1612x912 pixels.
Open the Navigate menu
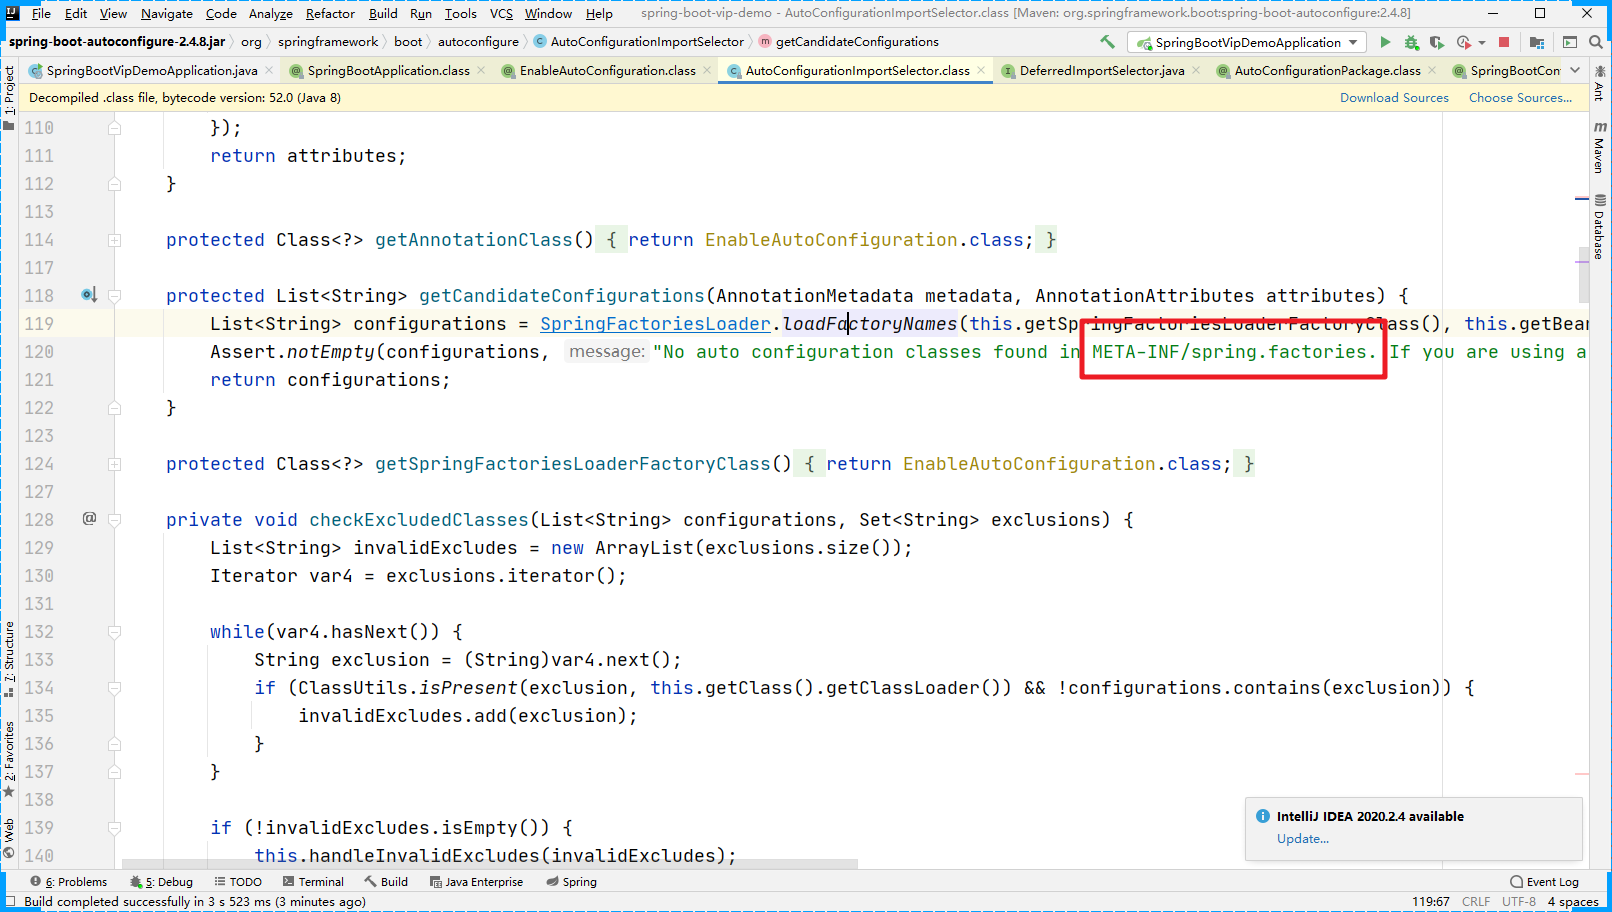(166, 13)
